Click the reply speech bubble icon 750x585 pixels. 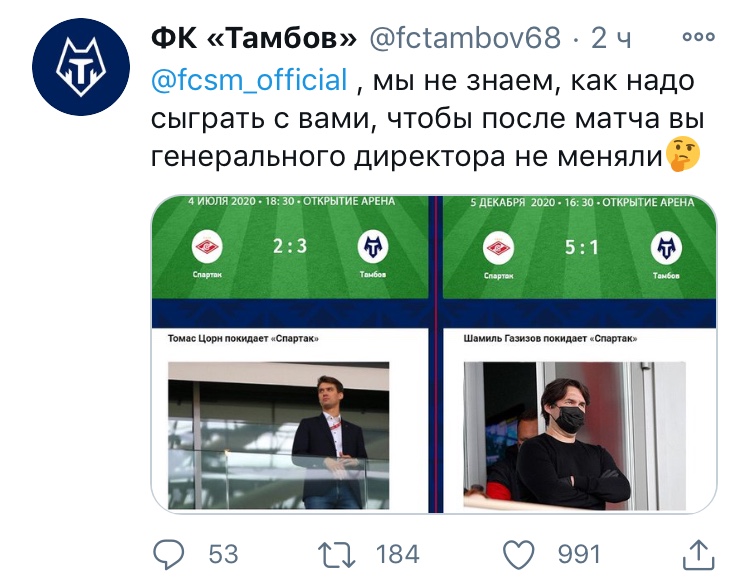(x=169, y=553)
